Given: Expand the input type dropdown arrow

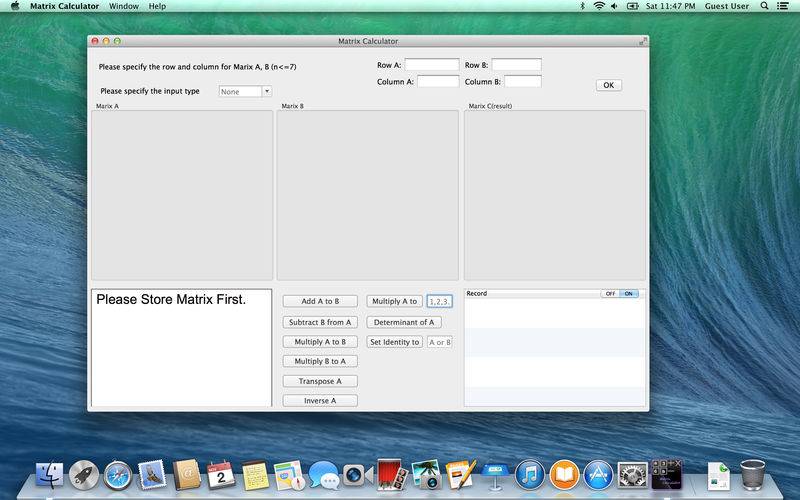Looking at the screenshot, I should 267,91.
